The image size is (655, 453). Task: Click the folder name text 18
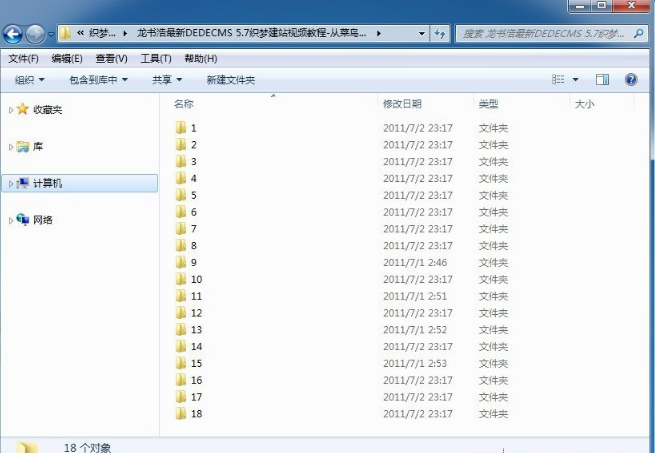[196, 414]
